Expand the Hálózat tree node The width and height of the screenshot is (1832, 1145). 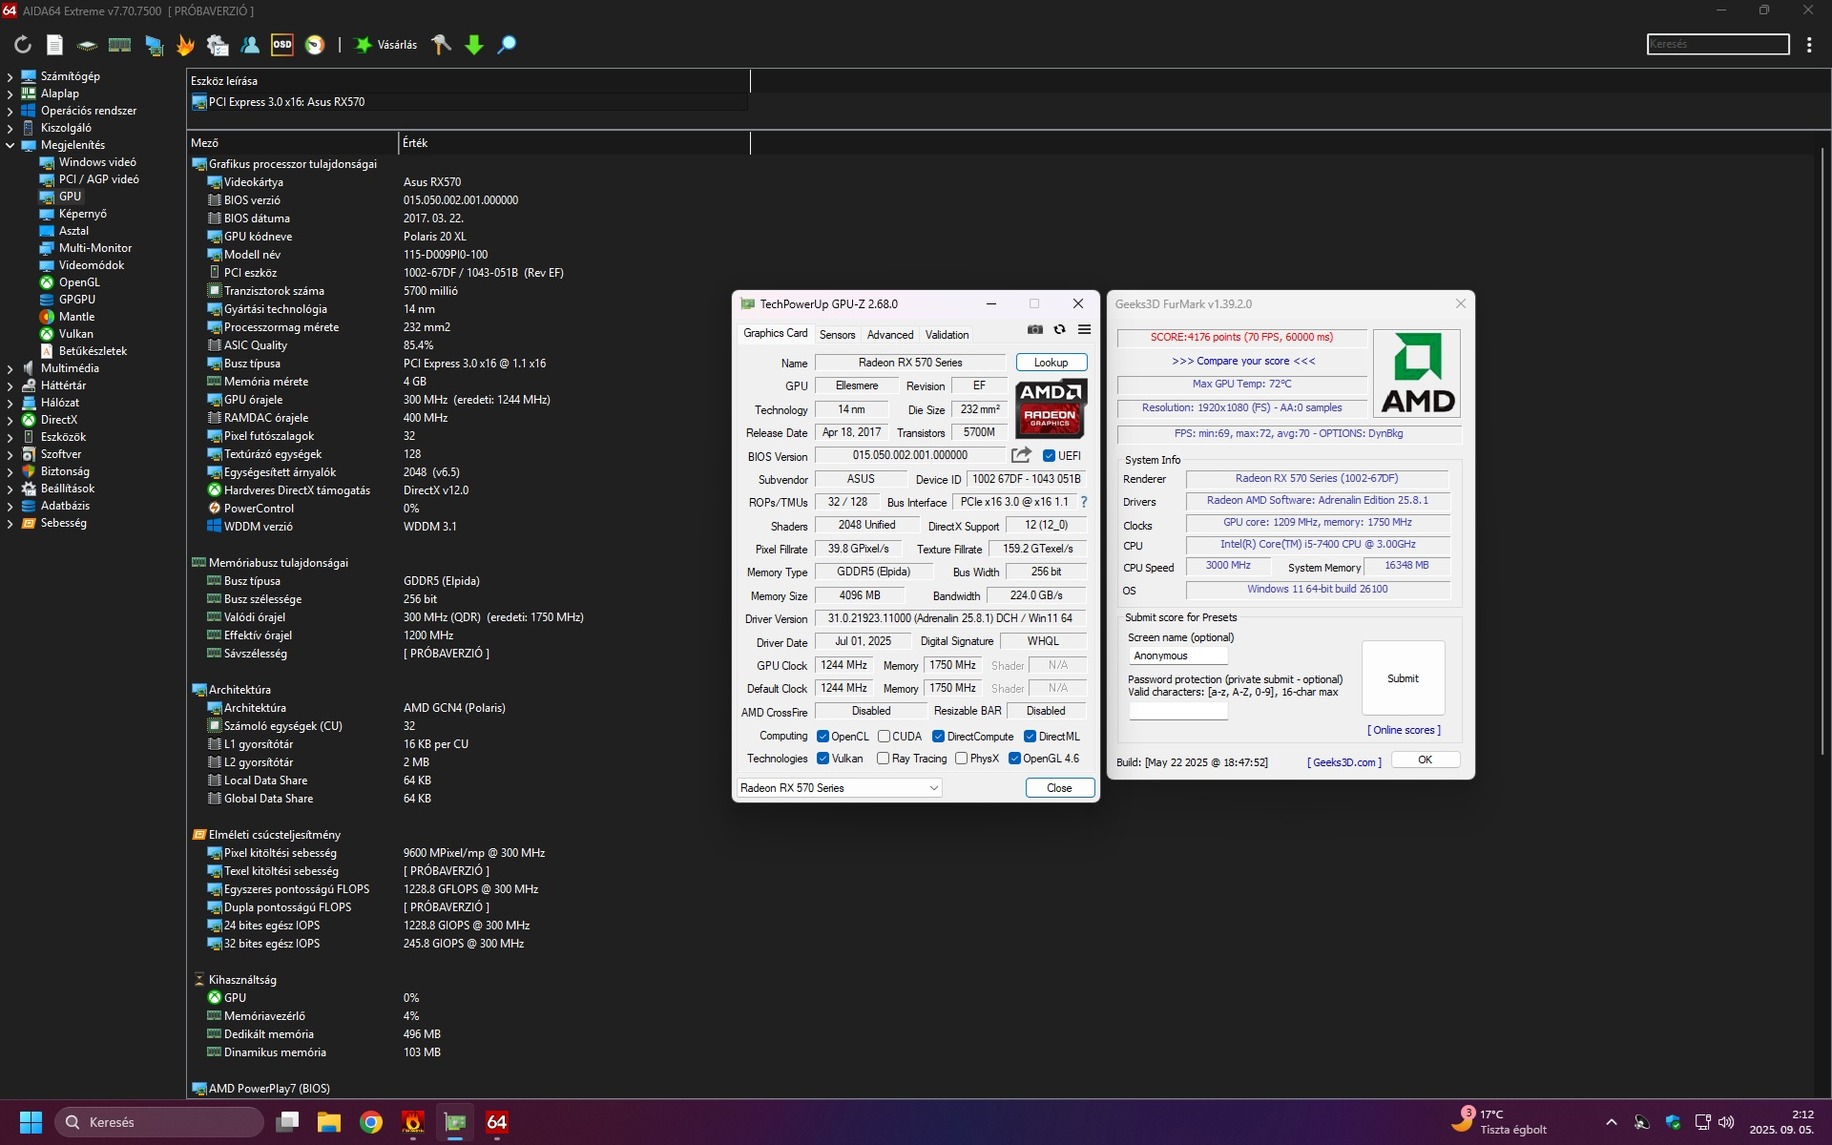click(10, 402)
